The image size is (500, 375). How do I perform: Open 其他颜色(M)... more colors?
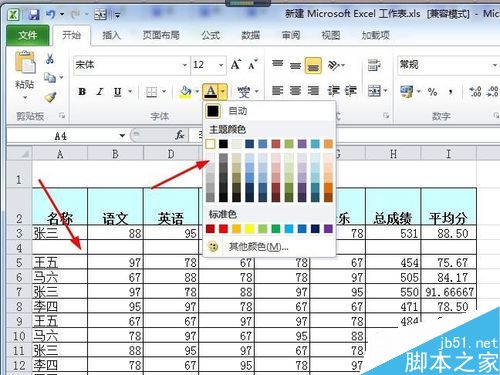[269, 247]
